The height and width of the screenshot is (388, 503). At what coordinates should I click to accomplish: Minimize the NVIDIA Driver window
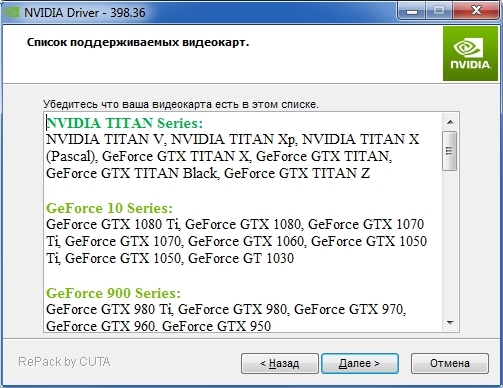tap(412, 12)
